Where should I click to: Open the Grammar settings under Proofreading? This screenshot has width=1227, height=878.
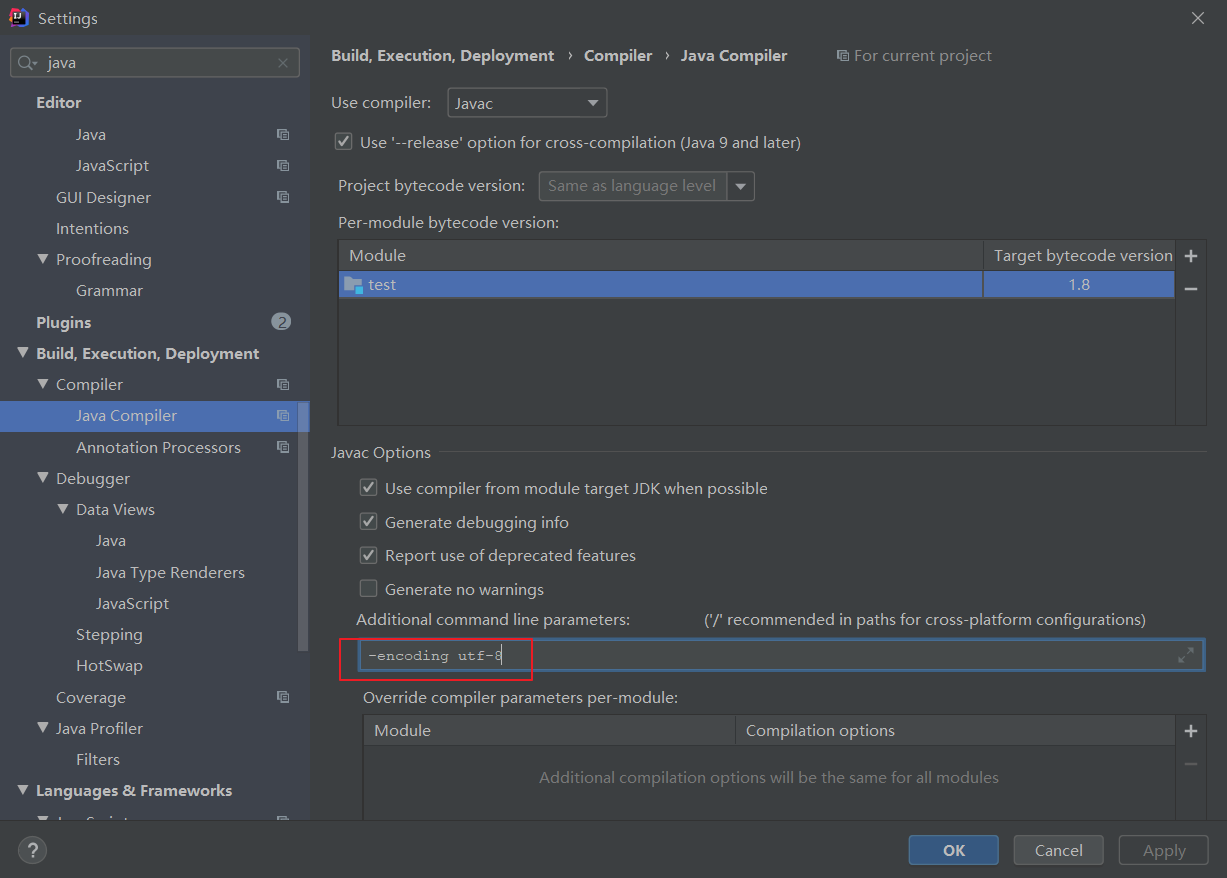pyautogui.click(x=109, y=290)
